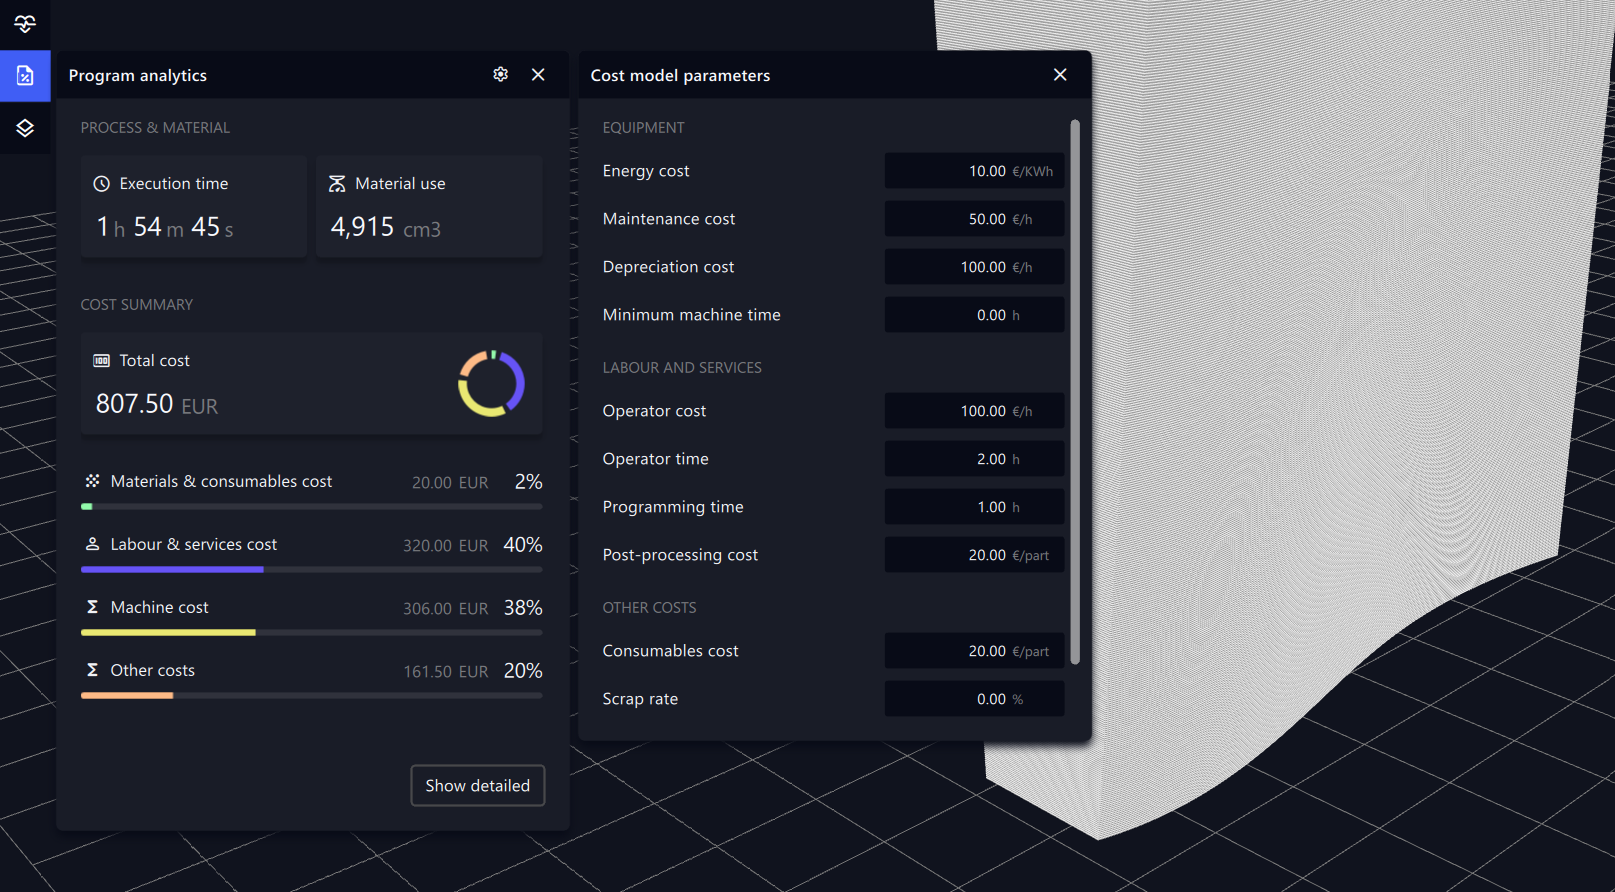This screenshot has width=1615, height=892.
Task: Edit the Scrap rate input field
Action: click(974, 699)
